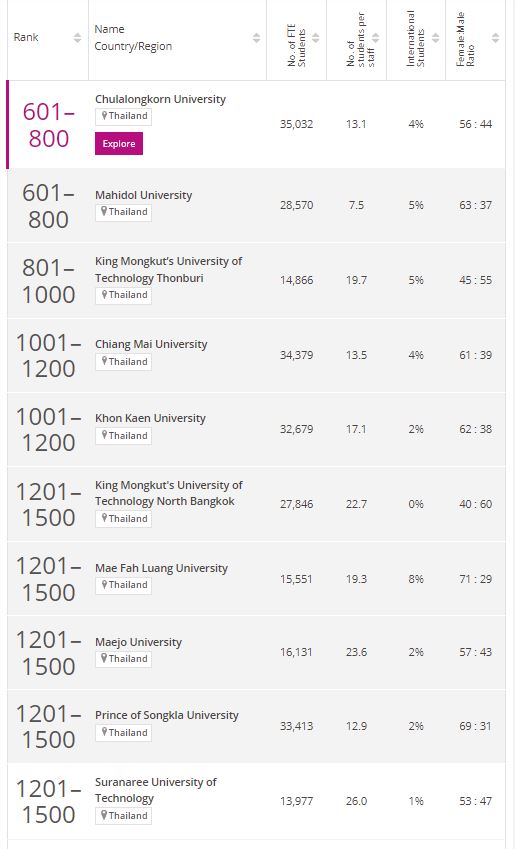
Task: Sort by No. of FTE Students arrows
Action: 315,37
